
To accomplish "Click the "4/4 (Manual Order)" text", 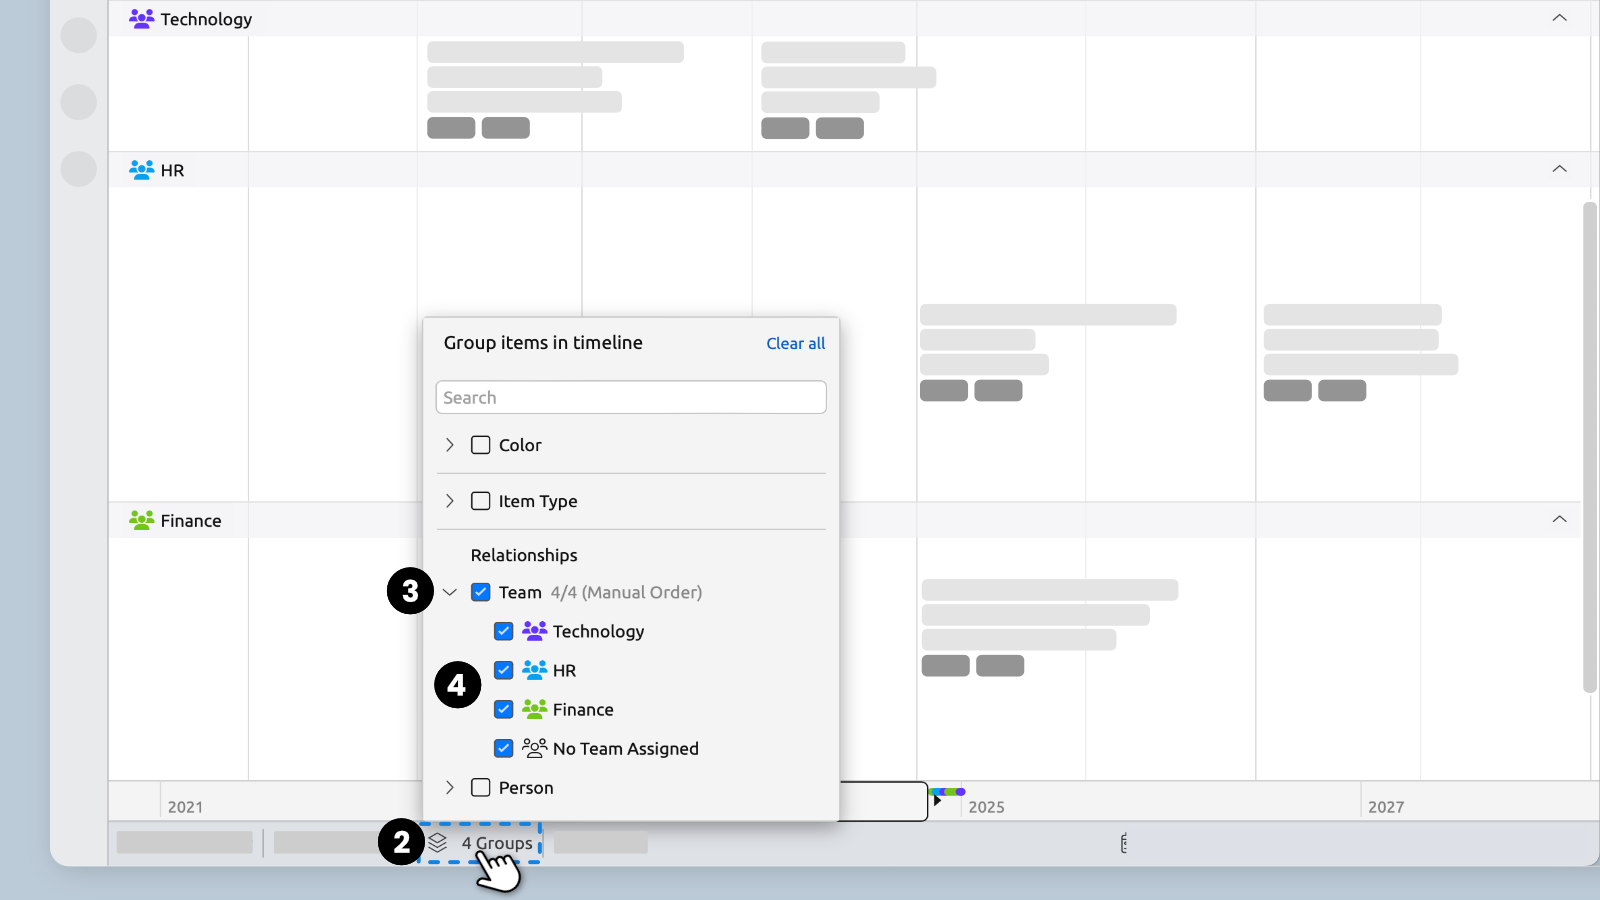I will click(626, 592).
